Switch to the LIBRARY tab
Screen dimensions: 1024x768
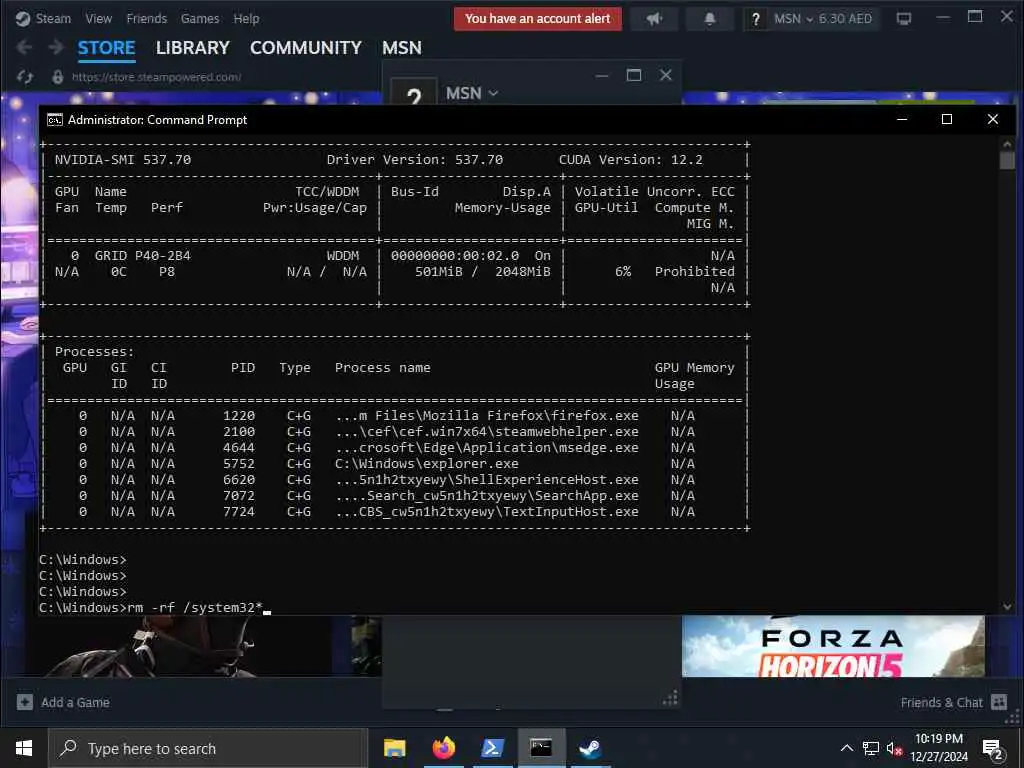tap(193, 48)
